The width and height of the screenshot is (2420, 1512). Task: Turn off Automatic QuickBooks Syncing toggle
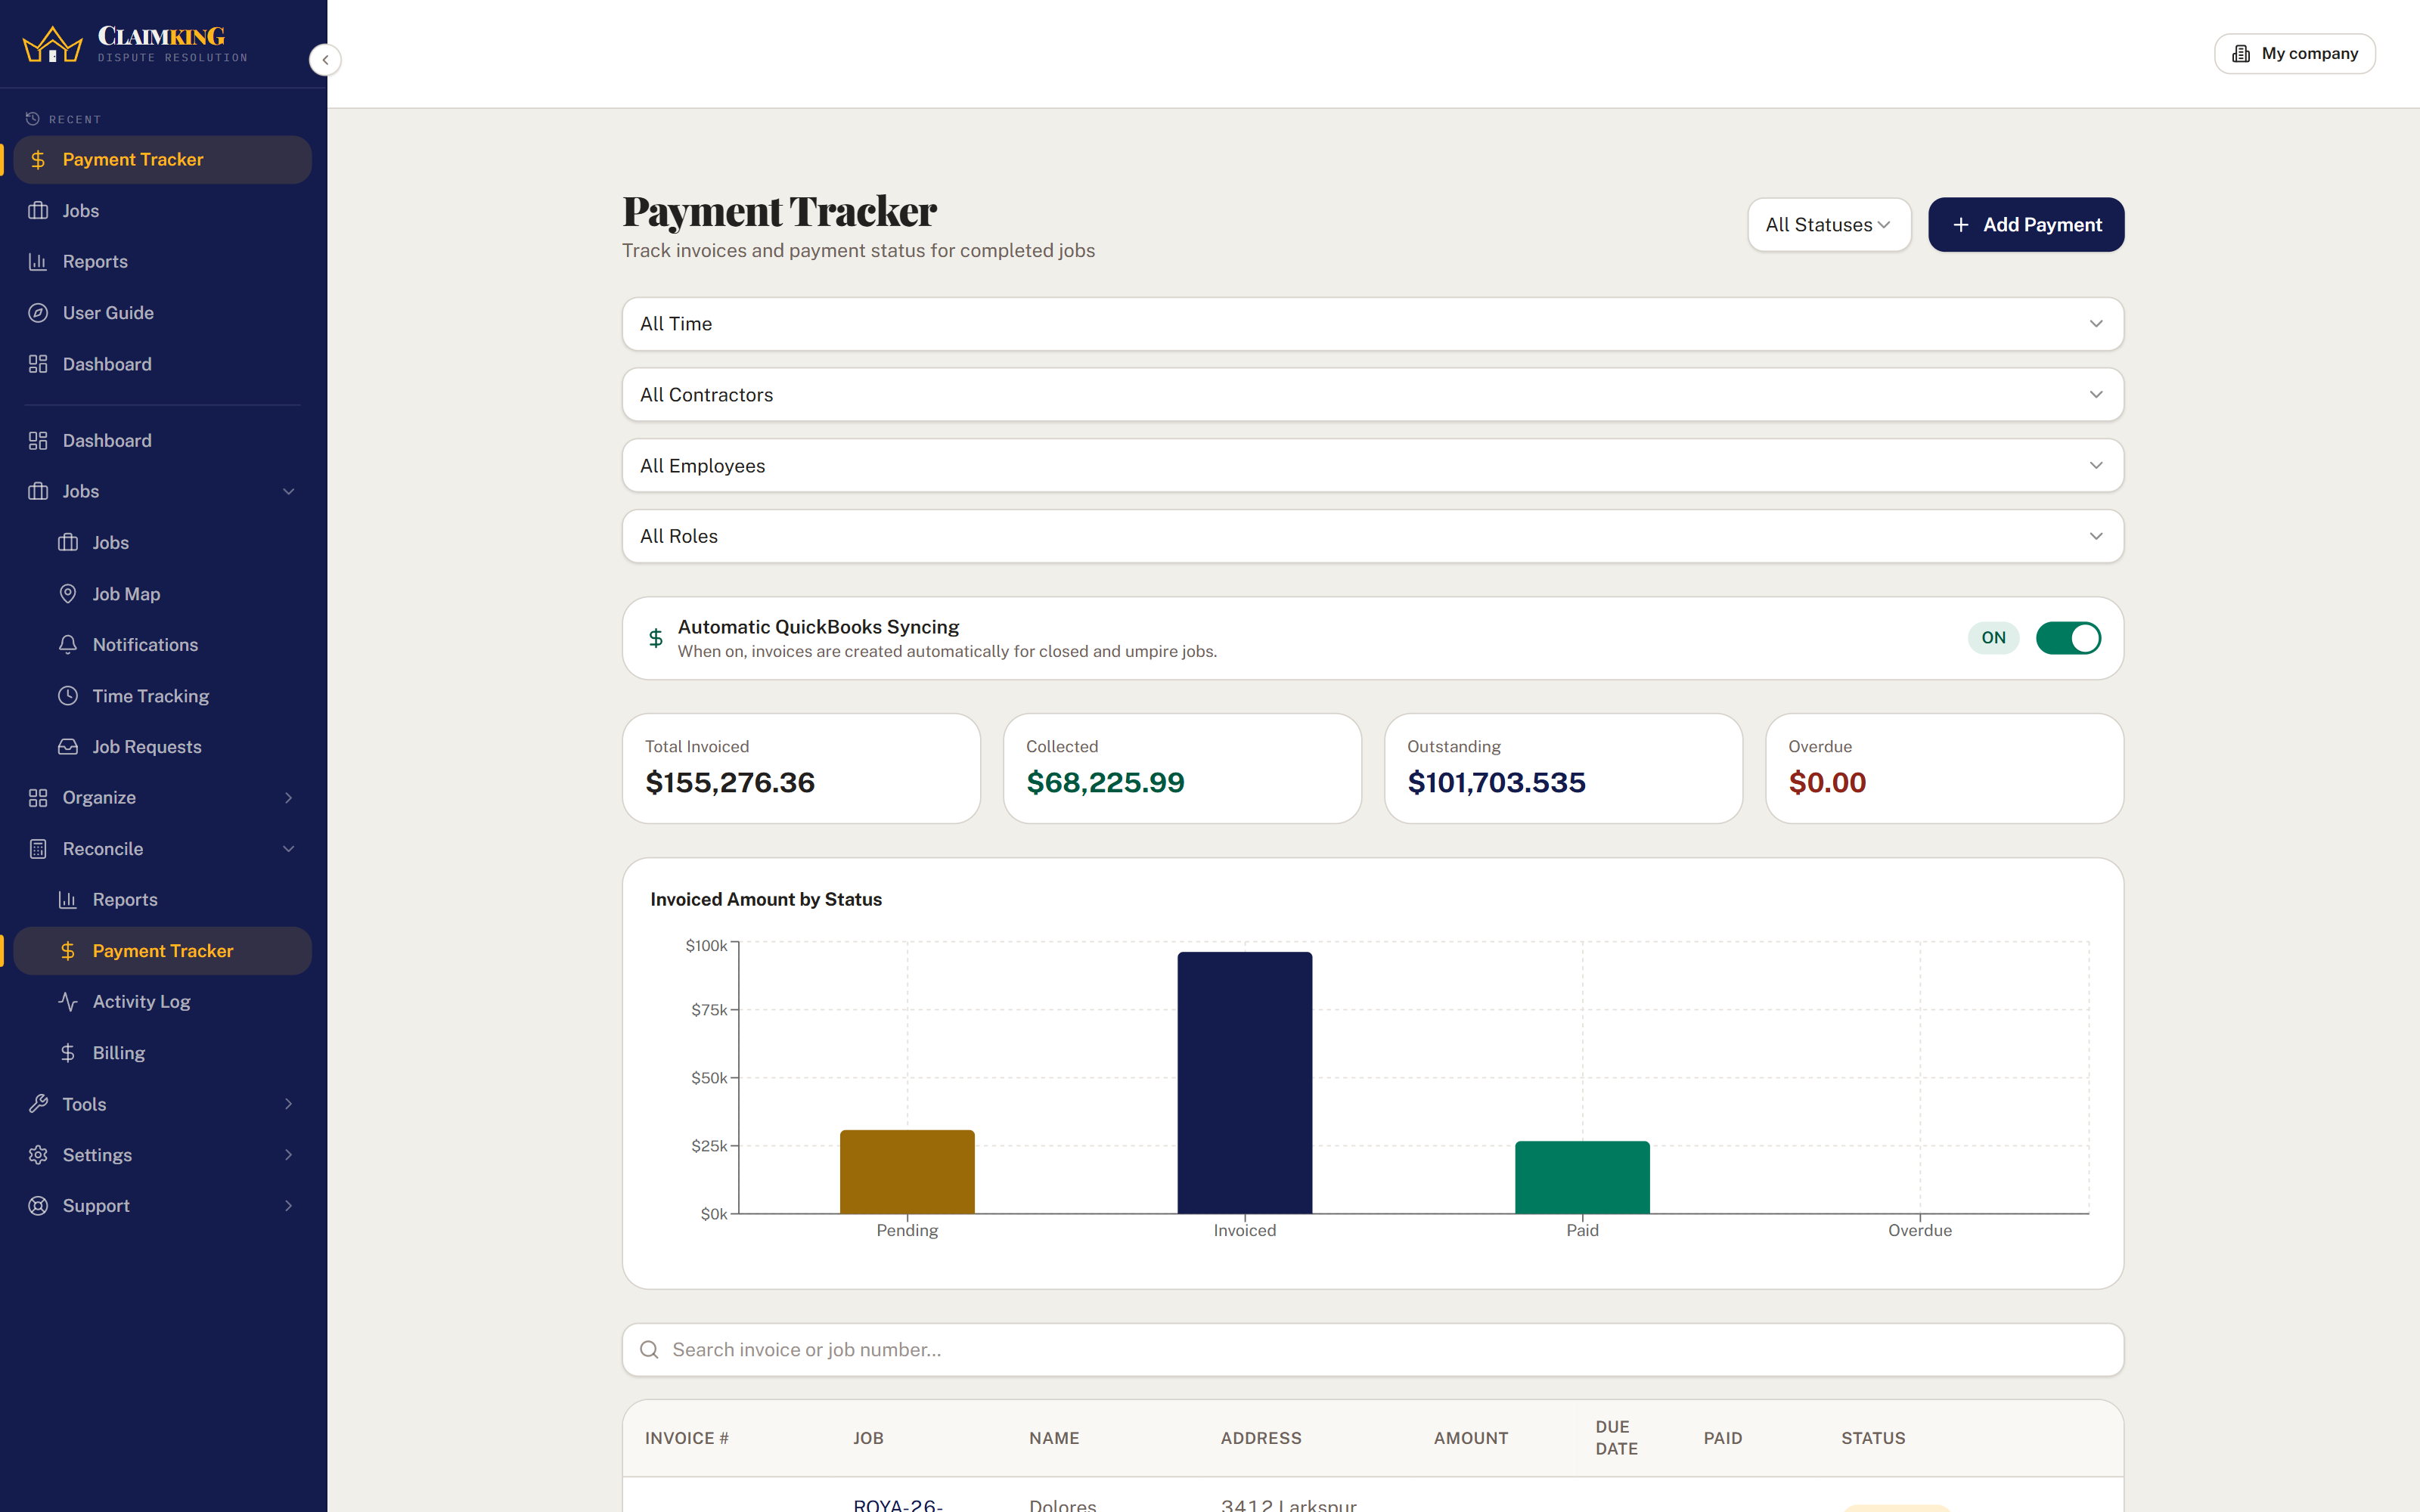pos(2068,638)
